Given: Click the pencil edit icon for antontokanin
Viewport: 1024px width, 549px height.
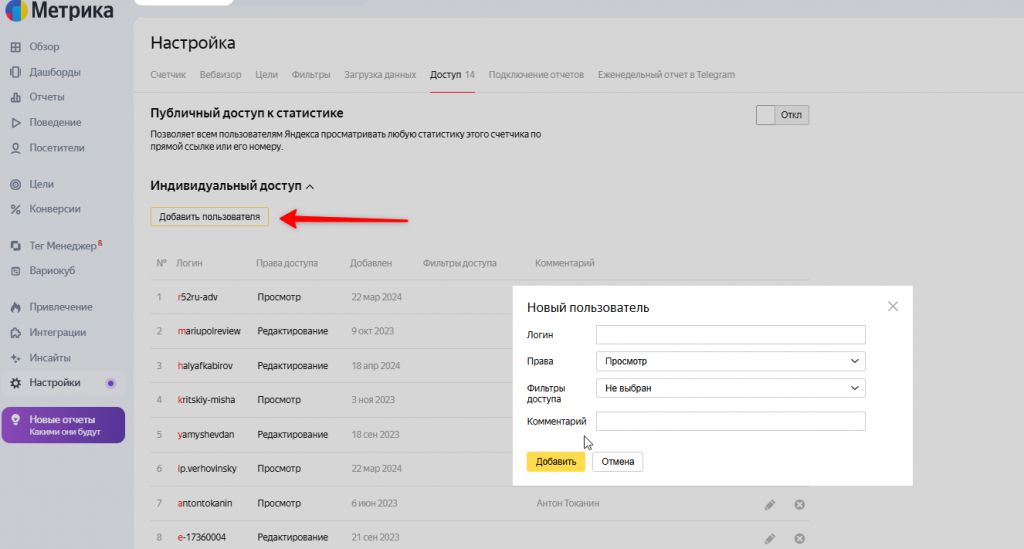Looking at the screenshot, I should tap(769, 505).
